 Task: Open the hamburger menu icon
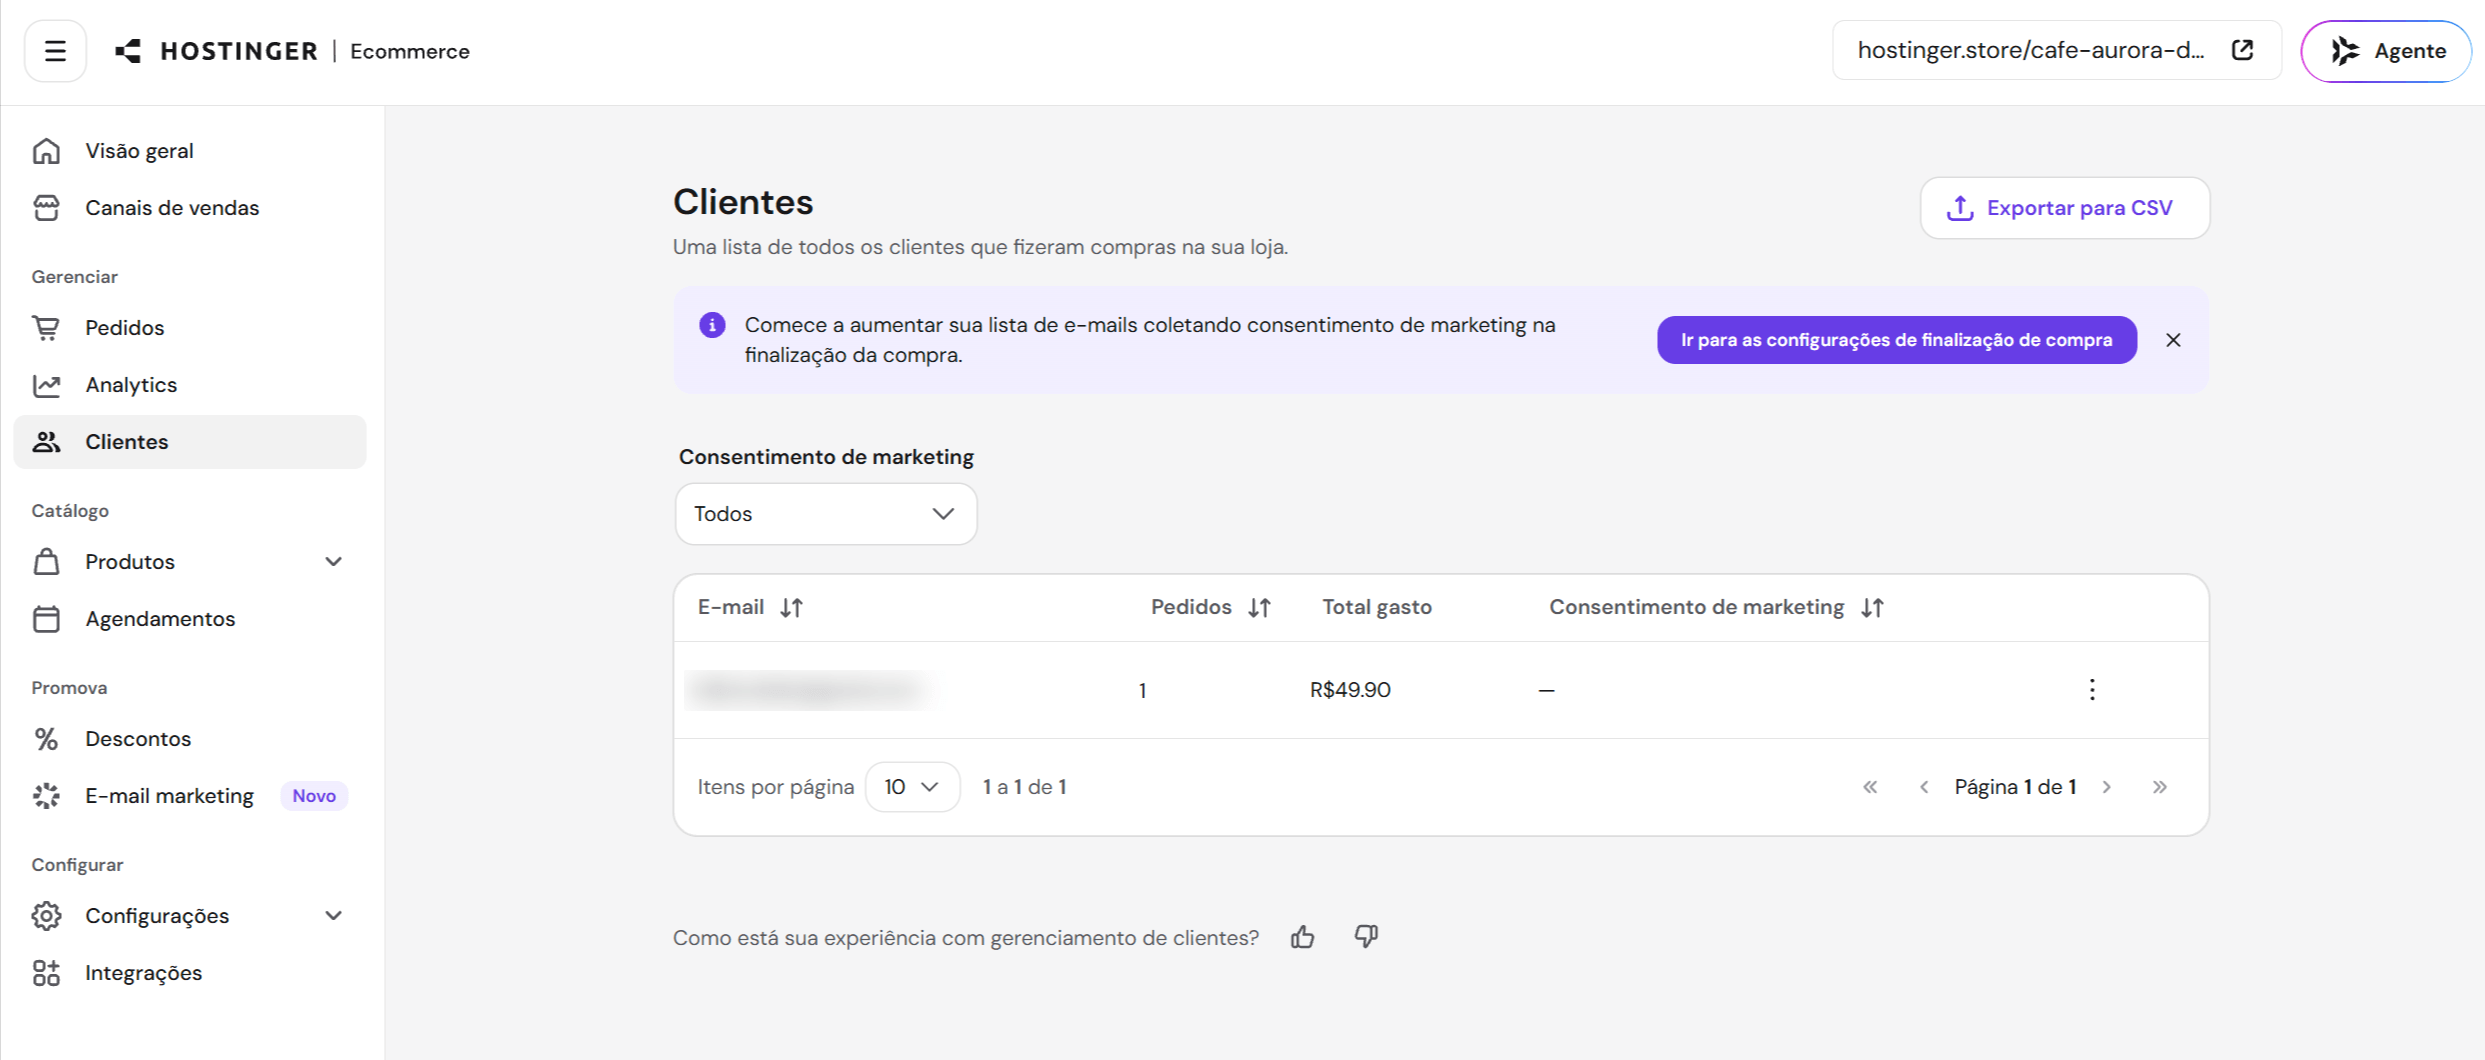(55, 51)
